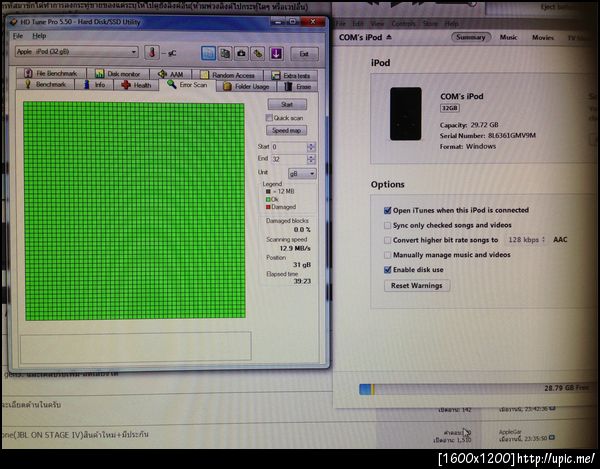Open the HD Tune Help menu
Viewport: 600px width, 469px height.
(39, 36)
